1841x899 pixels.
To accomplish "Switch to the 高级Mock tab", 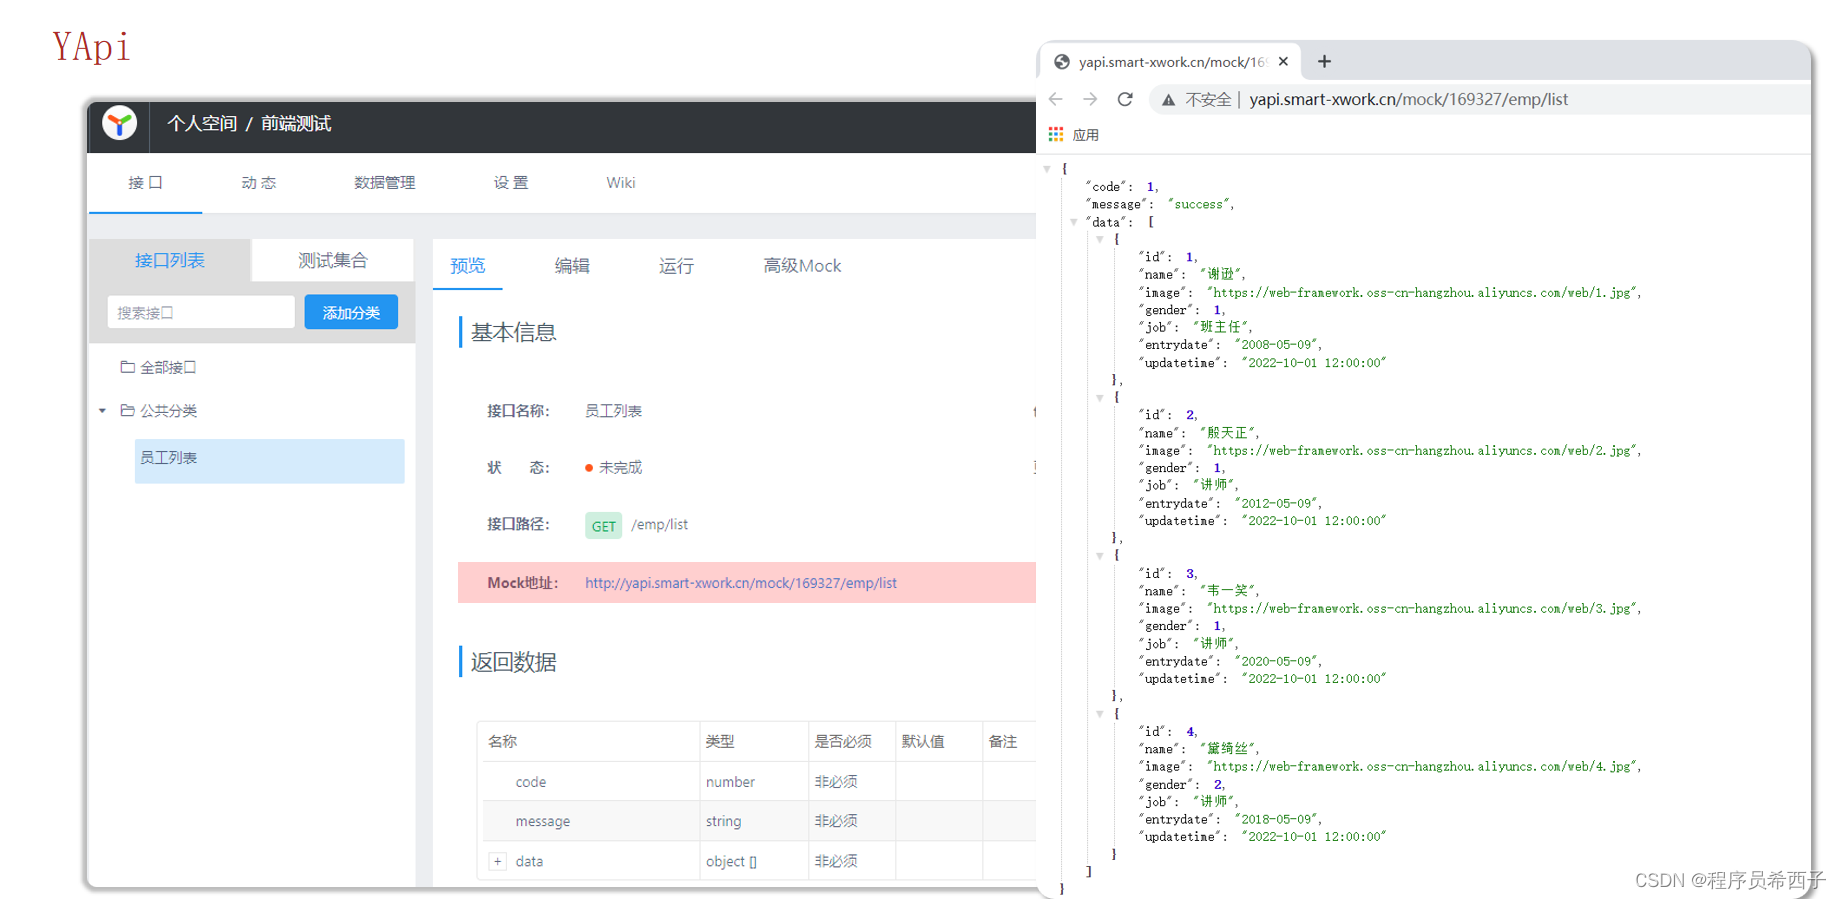I will tap(802, 266).
